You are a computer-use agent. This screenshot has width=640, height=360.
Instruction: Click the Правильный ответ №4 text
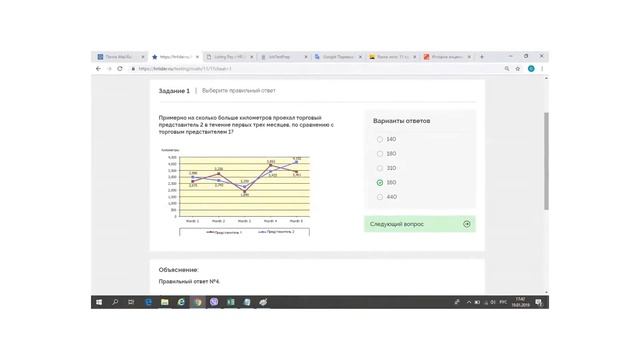tap(189, 282)
